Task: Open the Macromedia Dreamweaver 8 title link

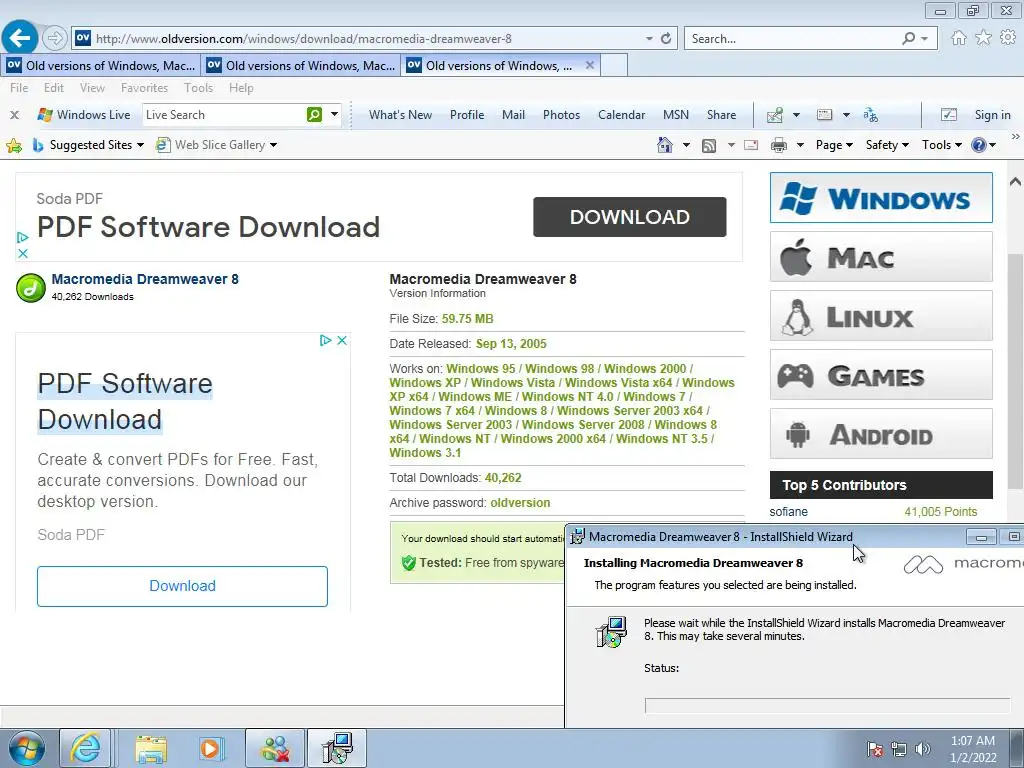Action: tap(145, 279)
